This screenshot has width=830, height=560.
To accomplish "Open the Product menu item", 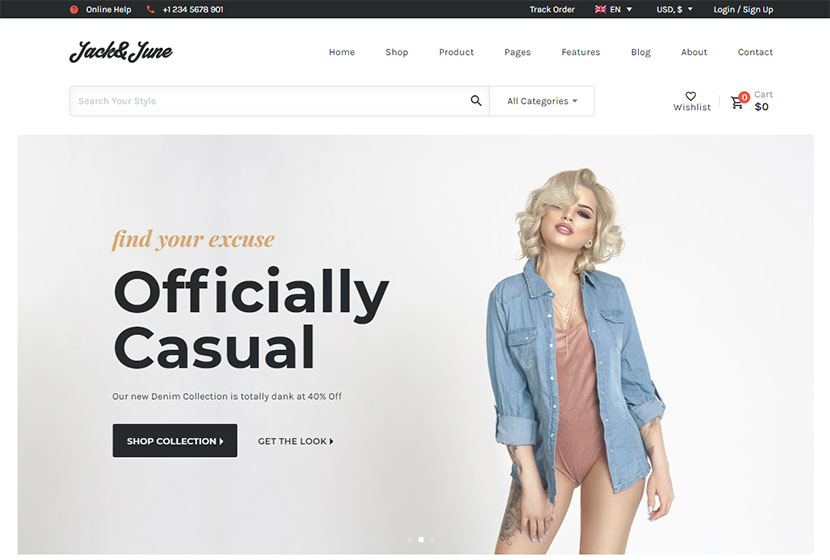I will [456, 52].
